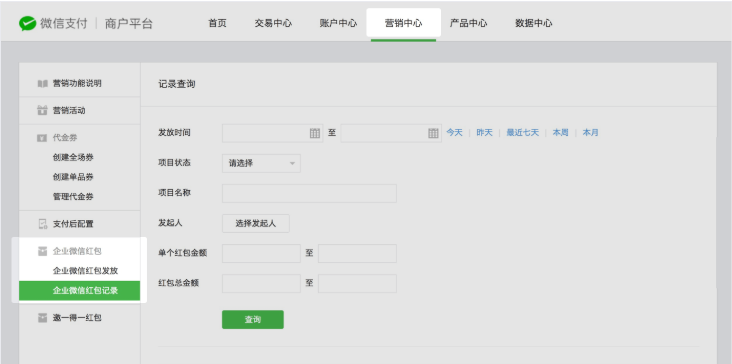Go to the 首页 tab
732x364 pixels.
click(217, 23)
